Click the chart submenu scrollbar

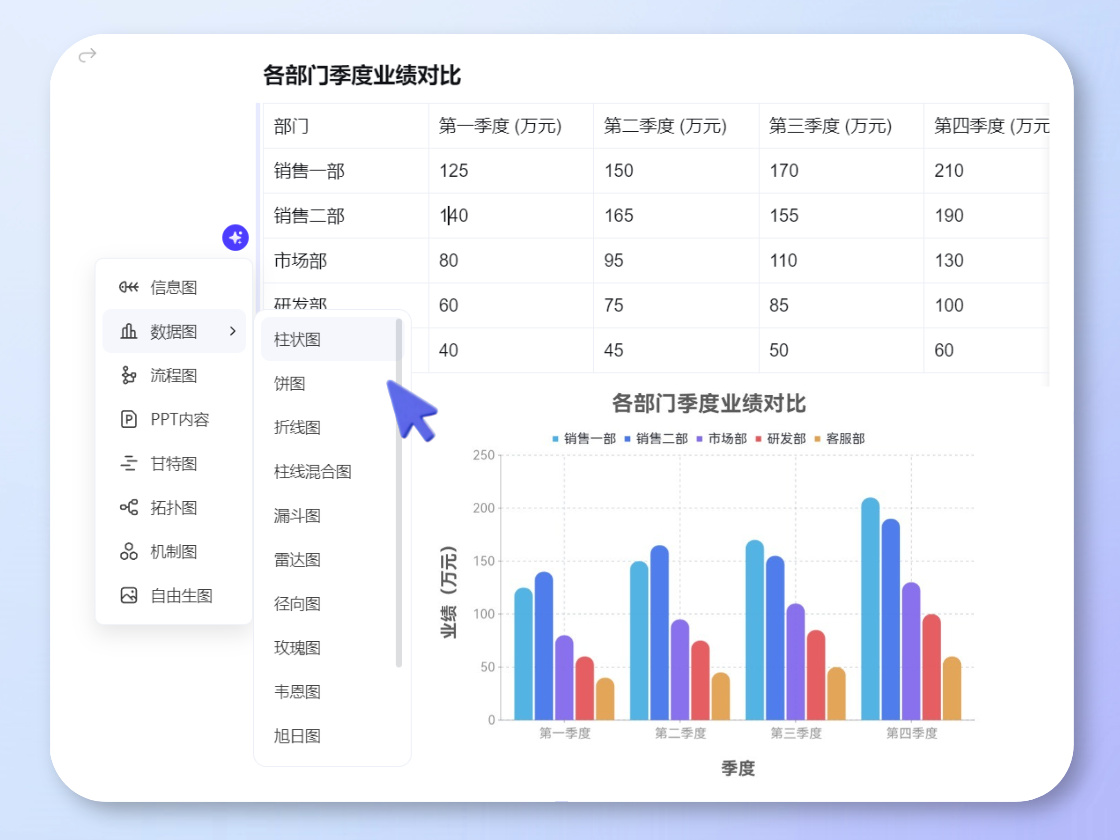pos(399,490)
